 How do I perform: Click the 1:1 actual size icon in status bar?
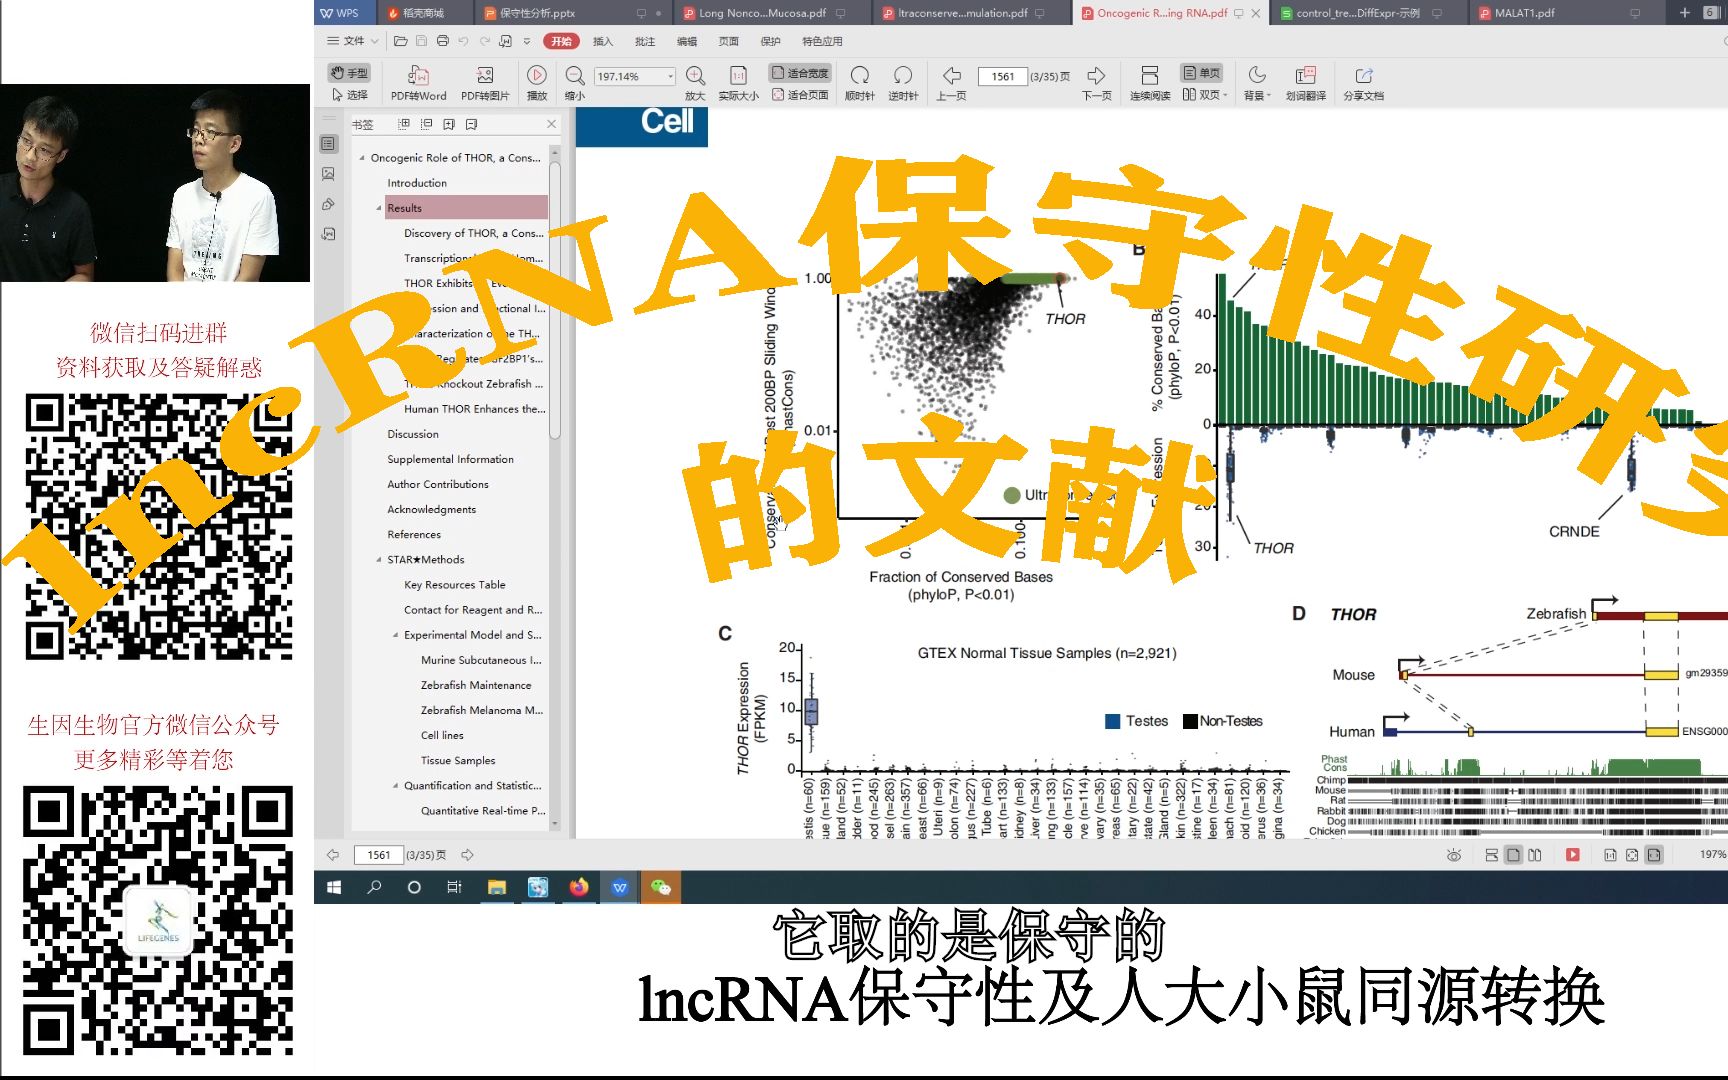[x=1610, y=855]
